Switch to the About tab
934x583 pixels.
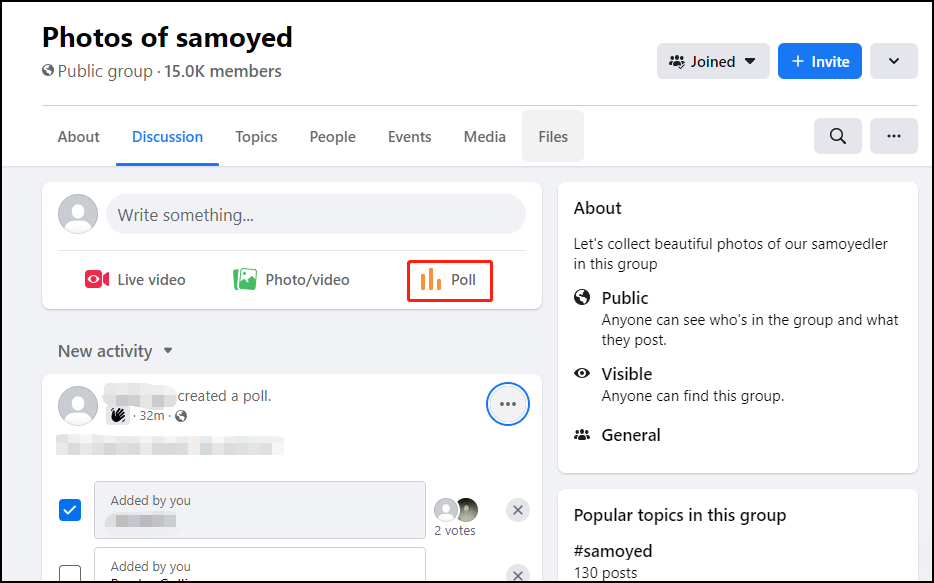(79, 136)
